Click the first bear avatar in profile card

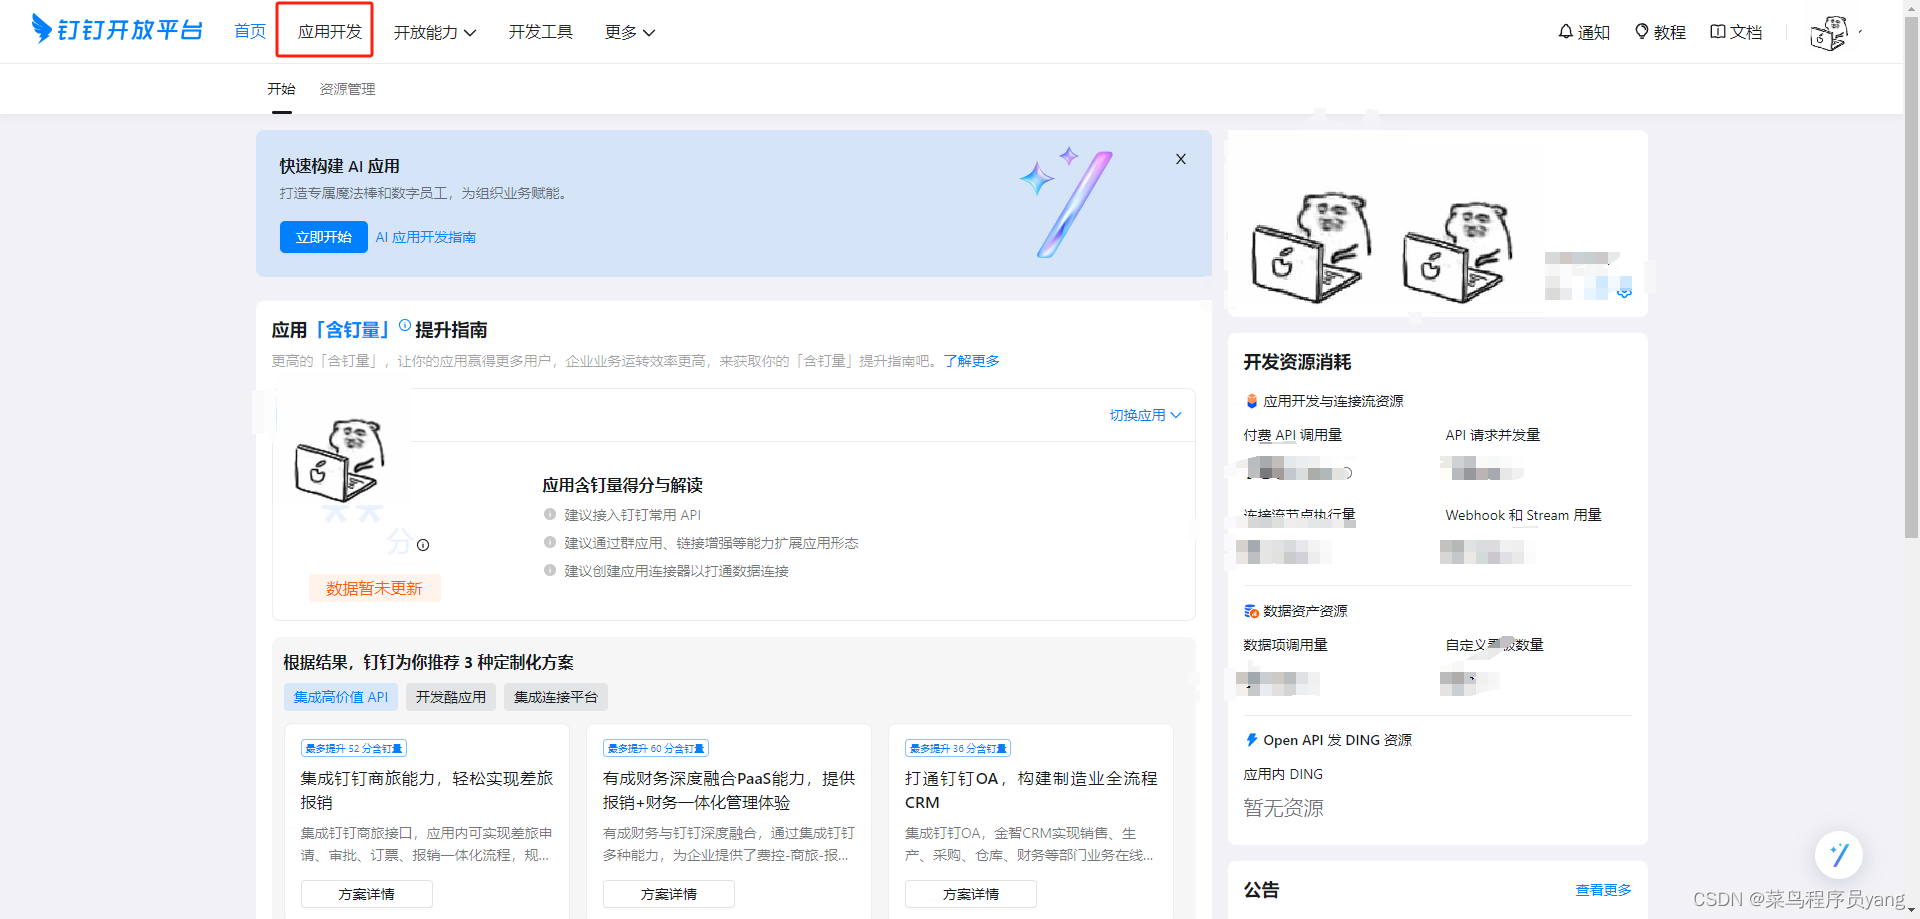(x=1311, y=248)
